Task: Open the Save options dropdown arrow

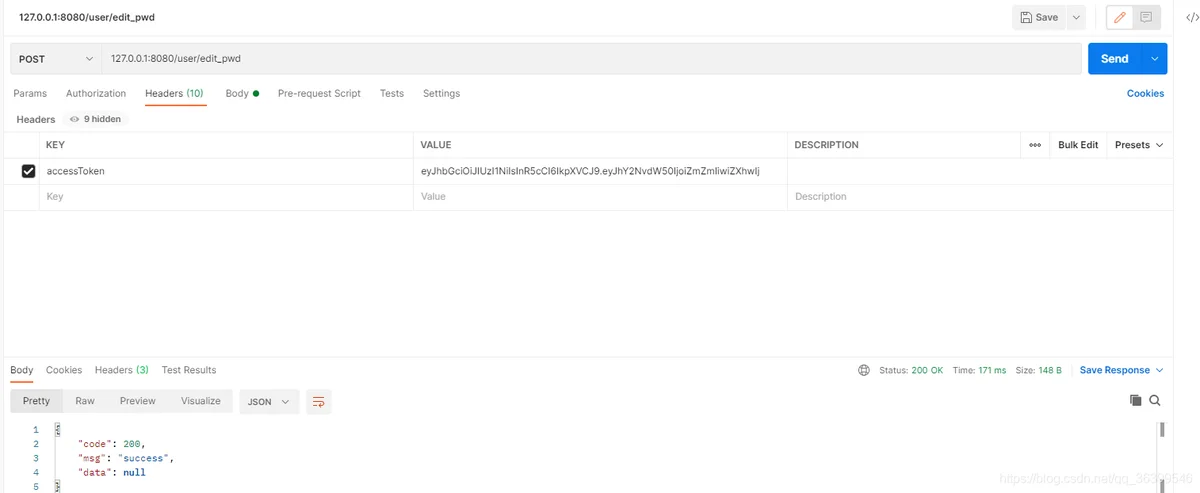Action: click(x=1076, y=17)
